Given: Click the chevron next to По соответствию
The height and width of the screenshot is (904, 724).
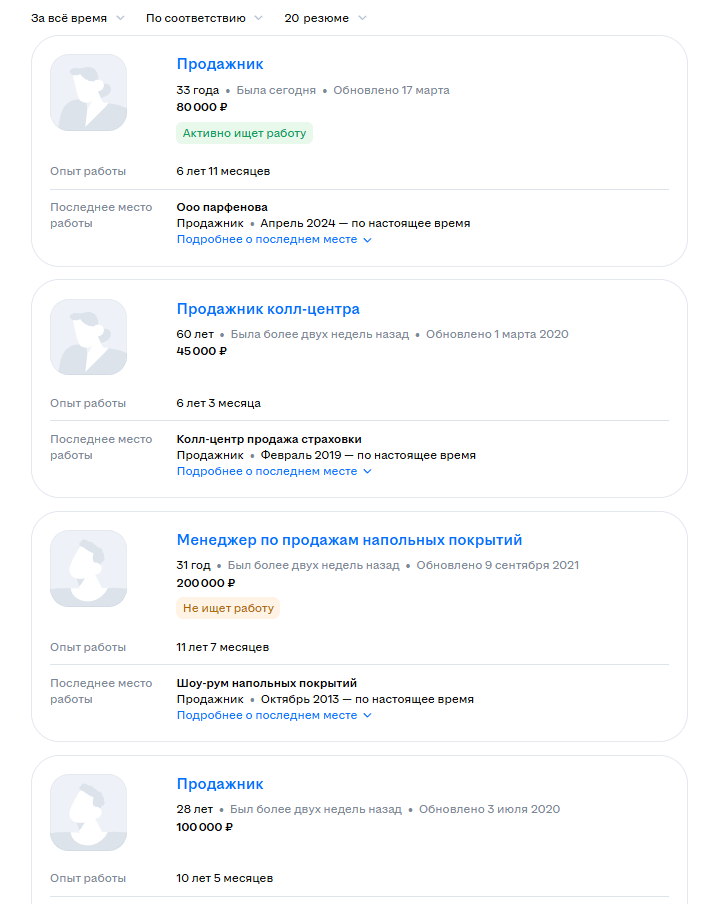Looking at the screenshot, I should pos(258,18).
